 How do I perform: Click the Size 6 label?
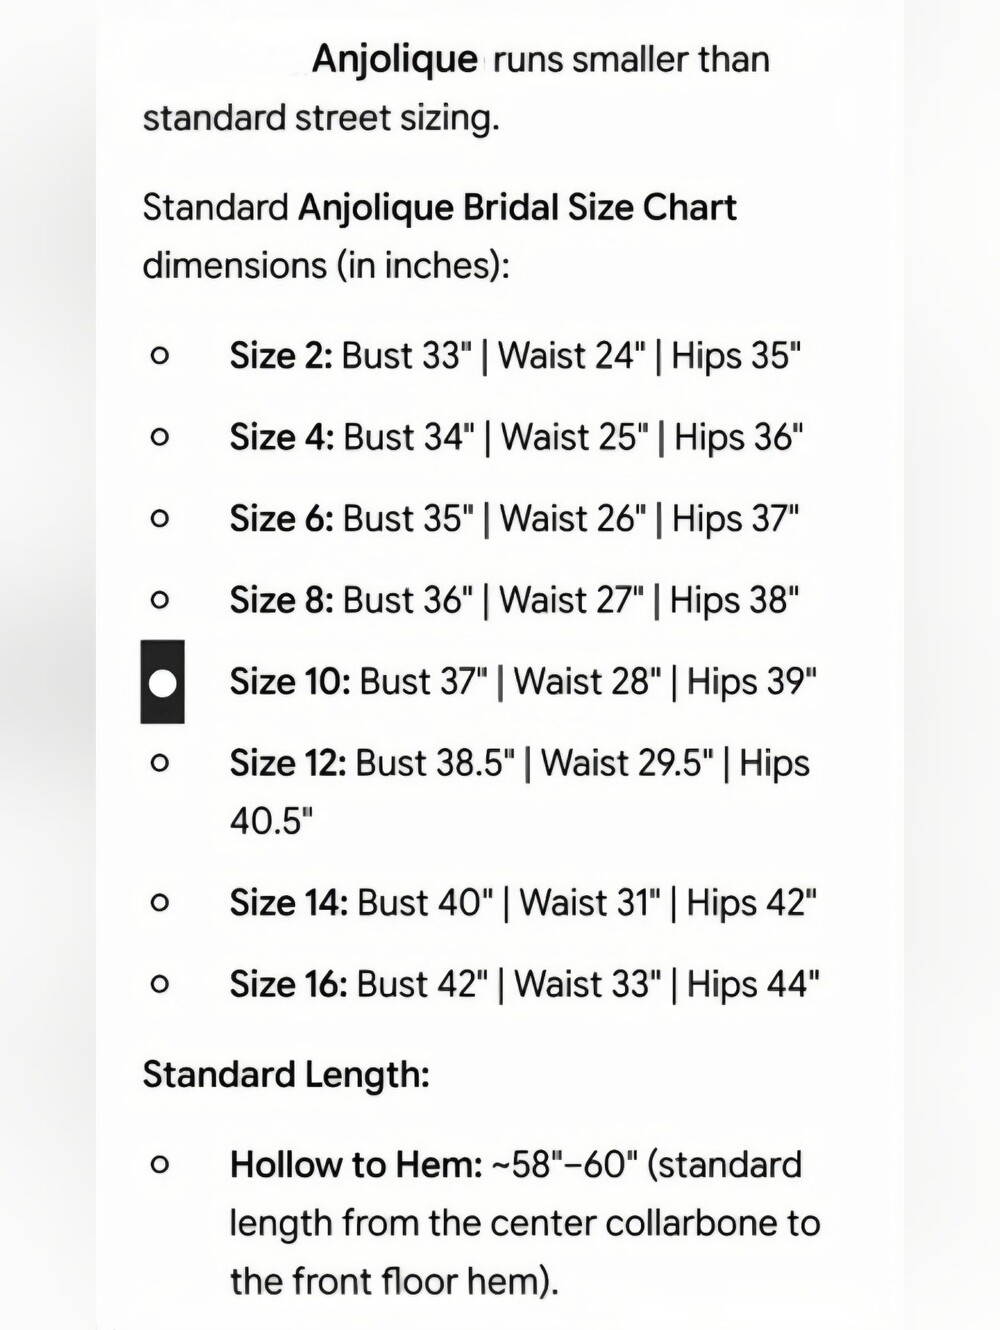281,519
